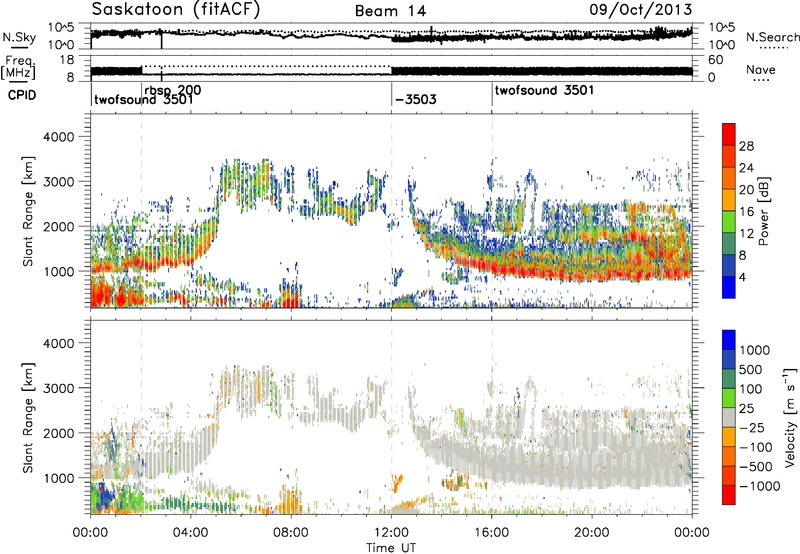Click the '1000' velocity colorbar tick
The height and width of the screenshot is (554, 800).
pos(755,350)
